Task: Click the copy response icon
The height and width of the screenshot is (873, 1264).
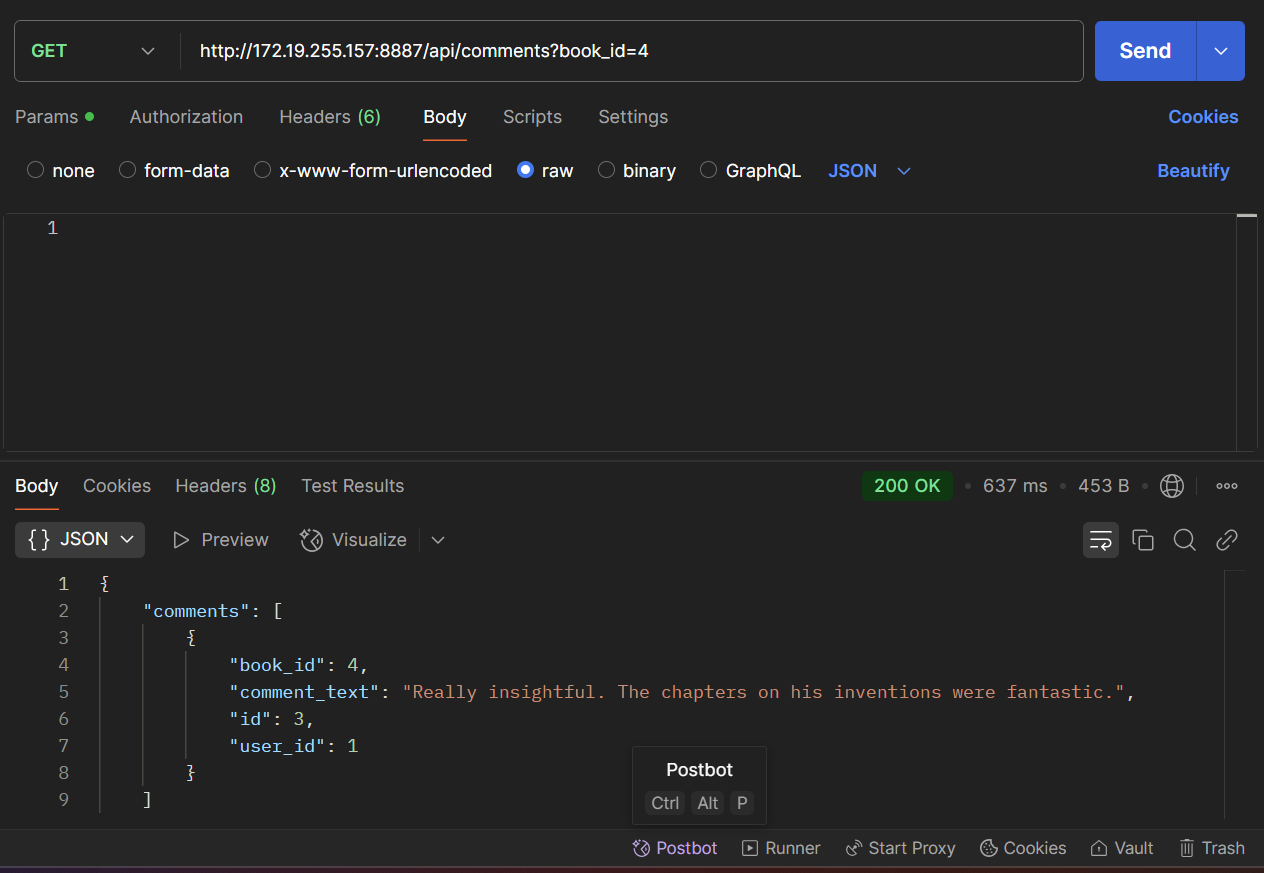Action: 1143,540
